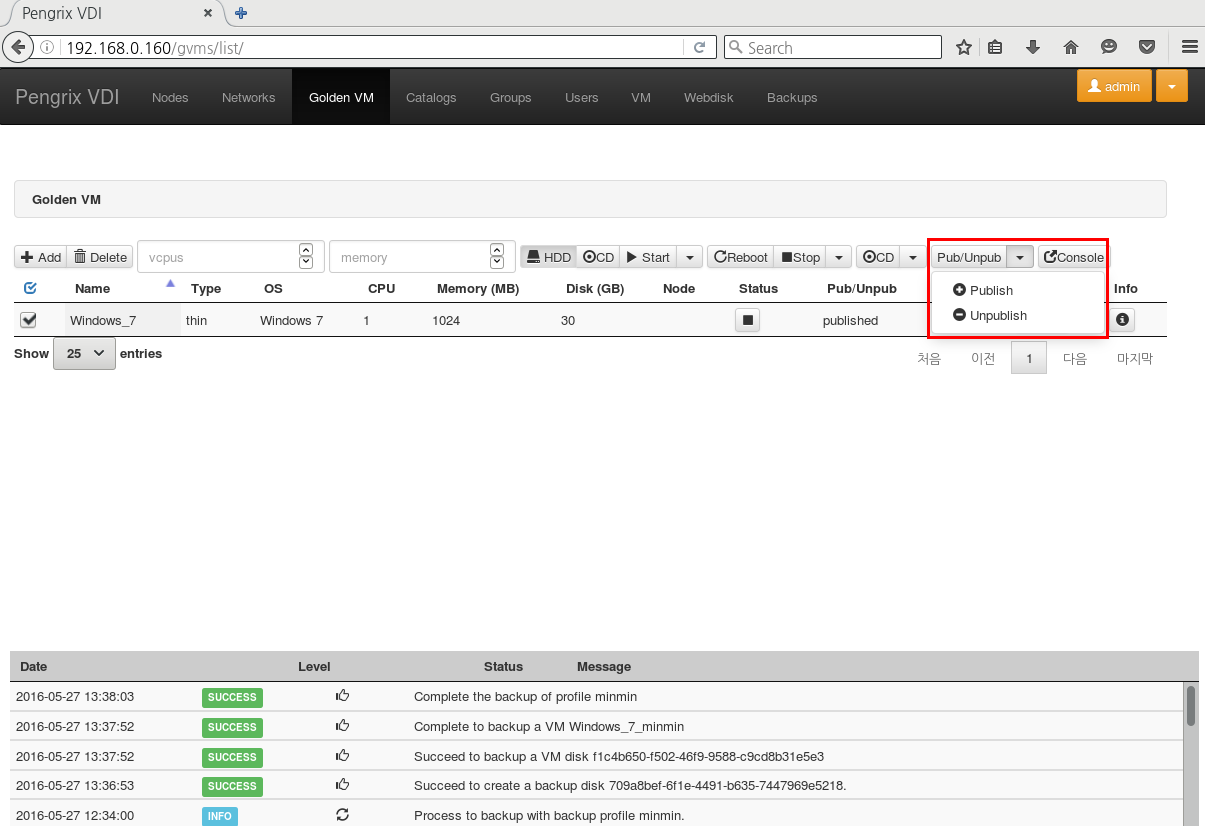
Task: Open the info icon for Windows_7 row
Action: click(1122, 320)
